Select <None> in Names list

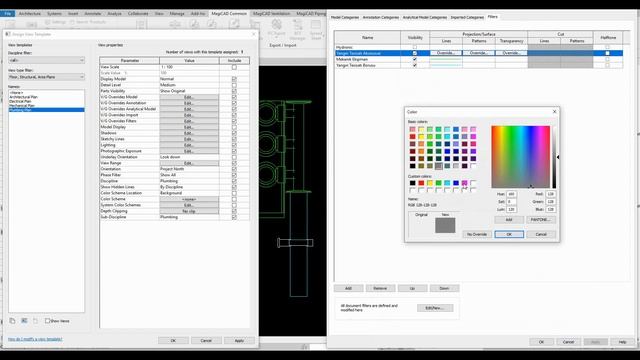(x=16, y=93)
